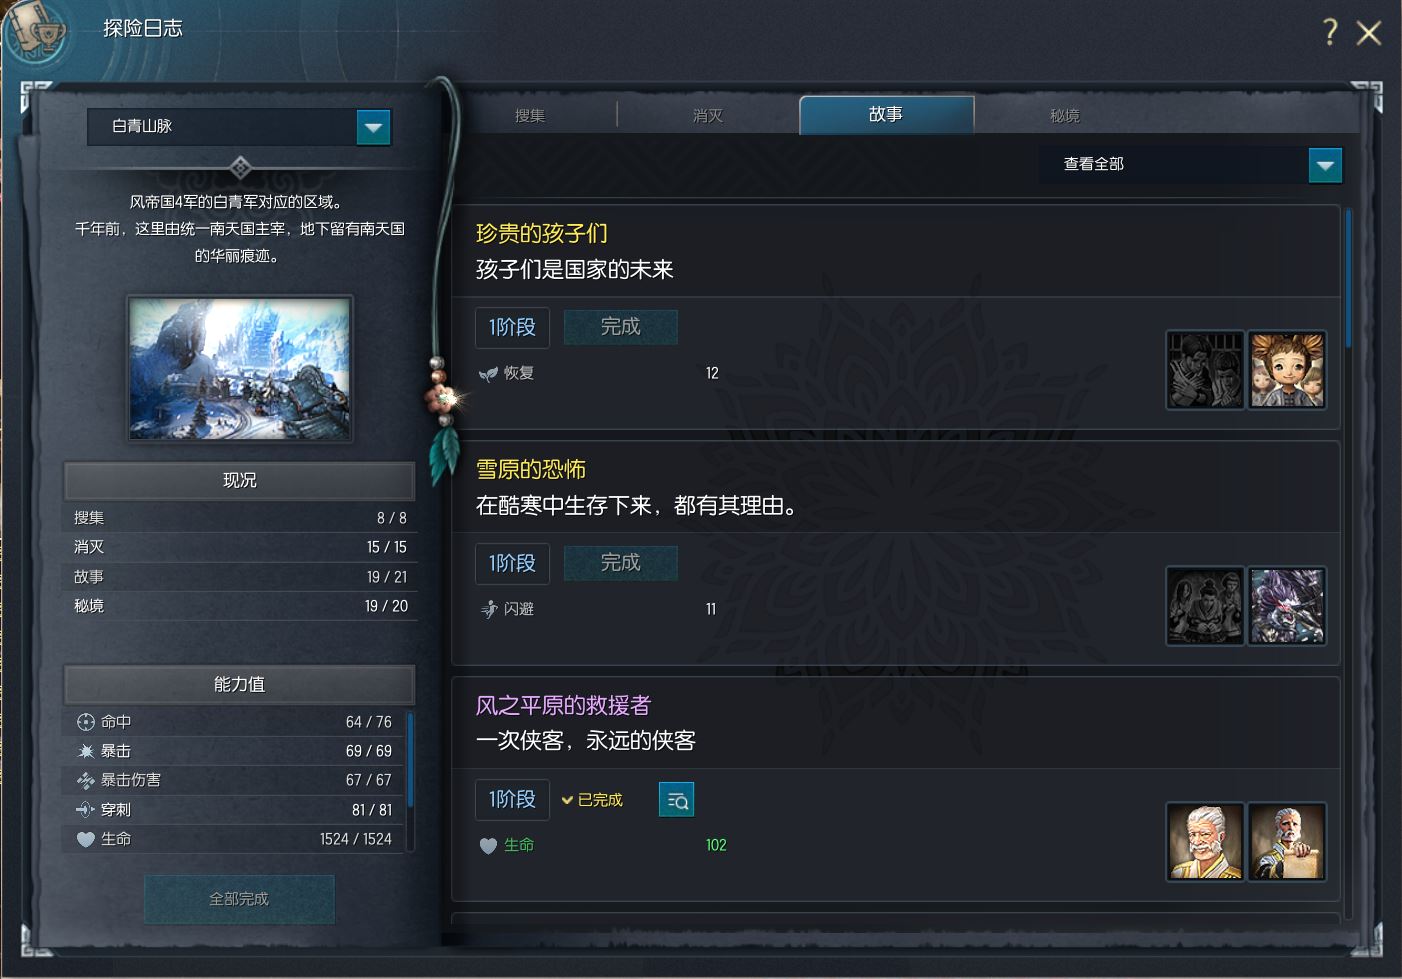Click 完成 button for 雪原的恐怖
This screenshot has width=1402, height=979.
click(621, 563)
